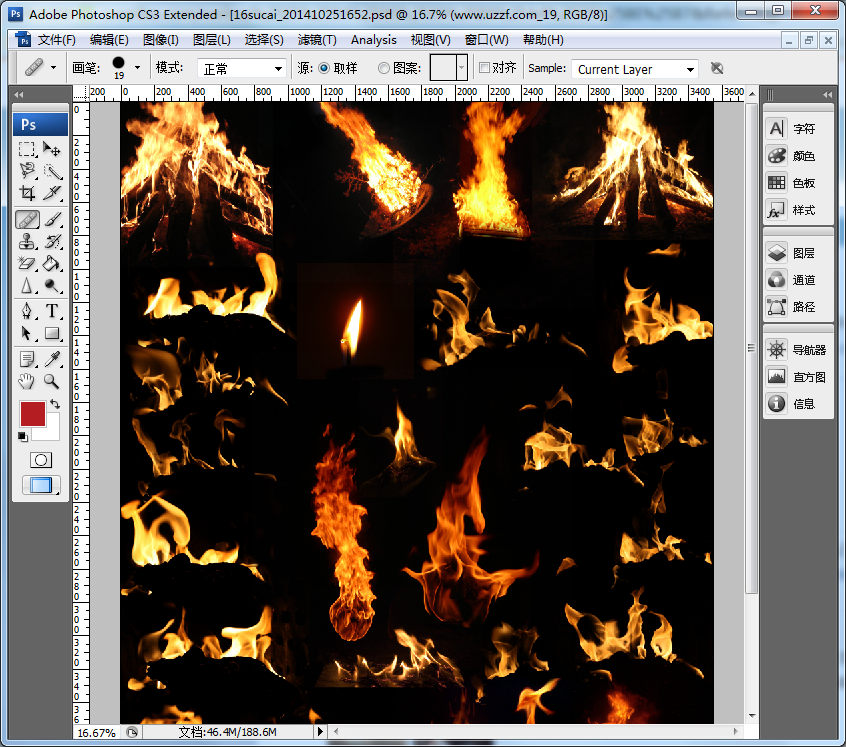Select the Rectangular Marquee tool
Image resolution: width=846 pixels, height=747 pixels.
28,149
